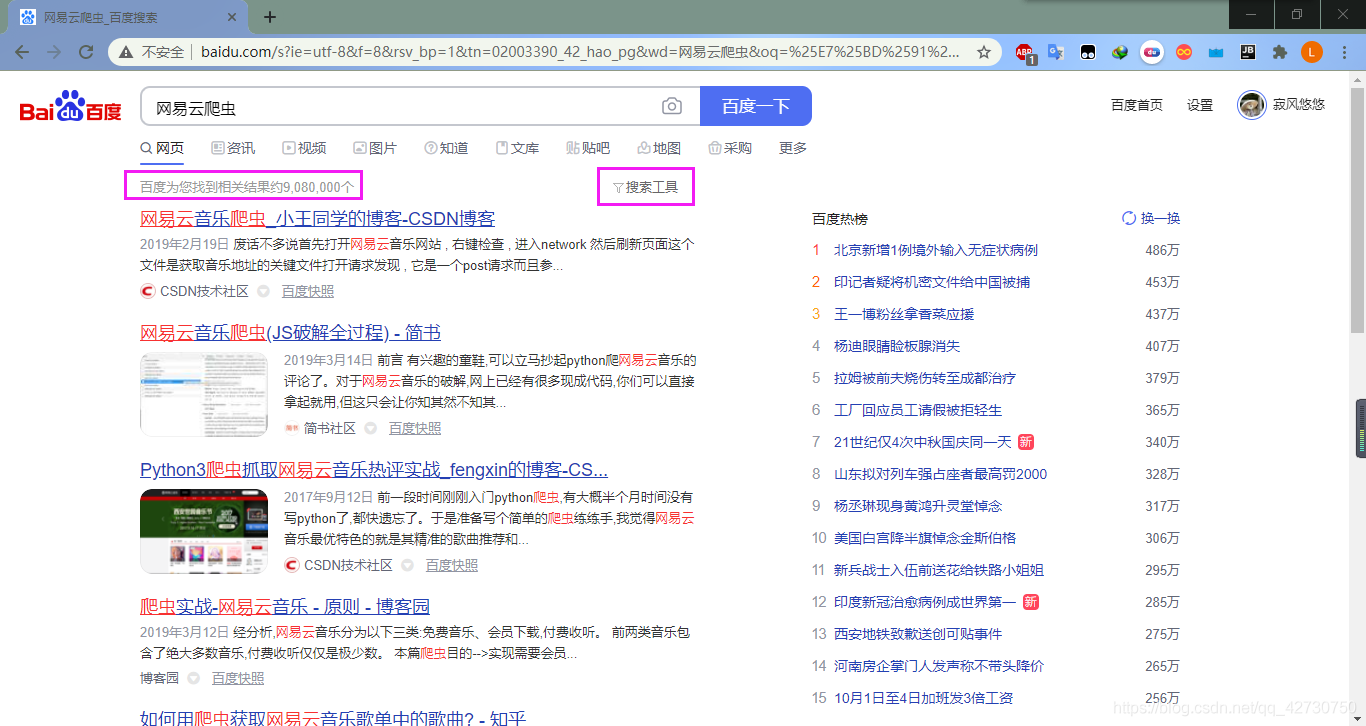This screenshot has height=726, width=1366.
Task: Open result 爬虫实战-网易云音乐 - 原则 - 博客园
Action: coord(285,607)
